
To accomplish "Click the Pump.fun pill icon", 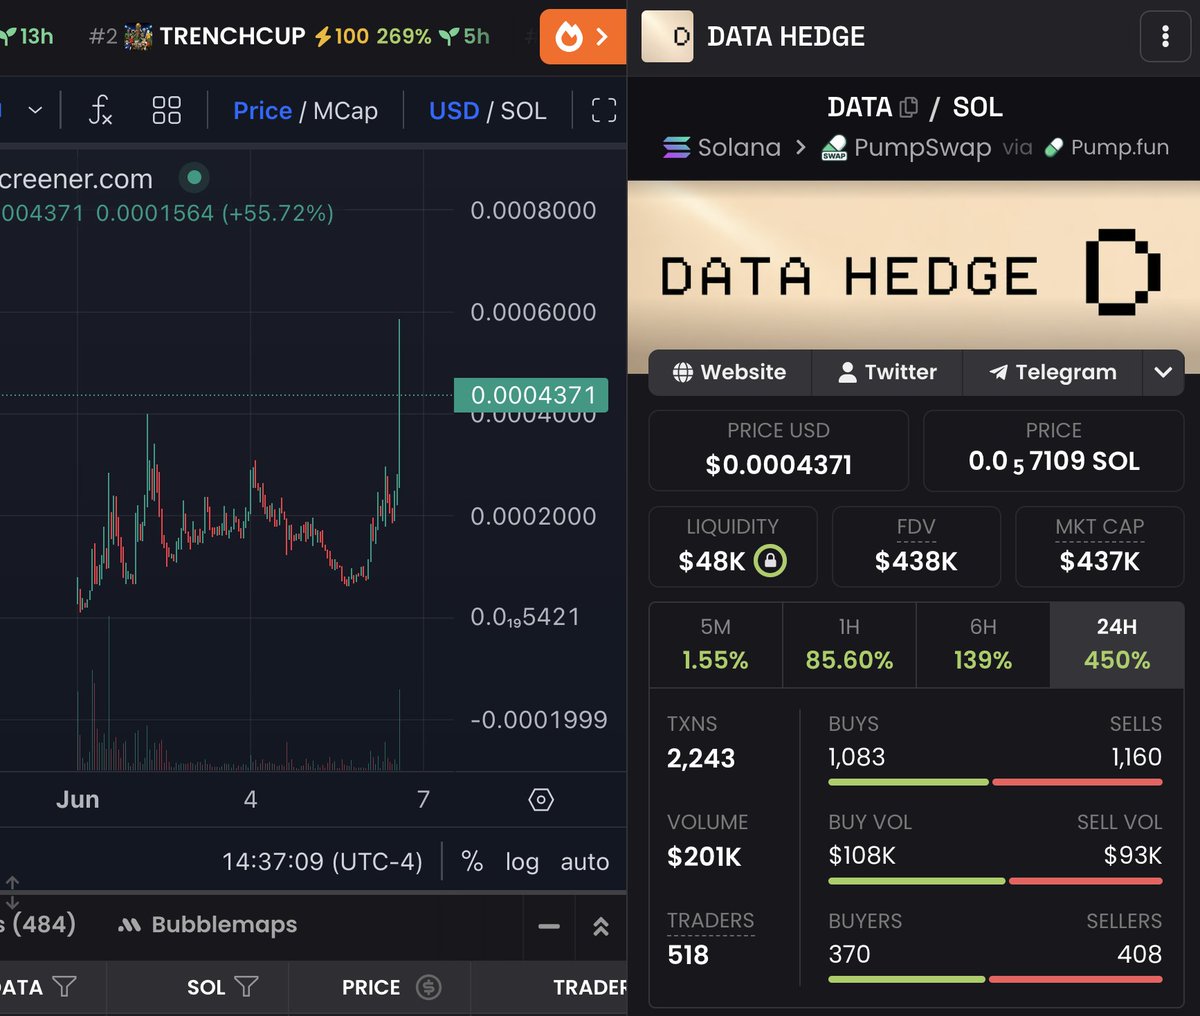I will click(1053, 148).
